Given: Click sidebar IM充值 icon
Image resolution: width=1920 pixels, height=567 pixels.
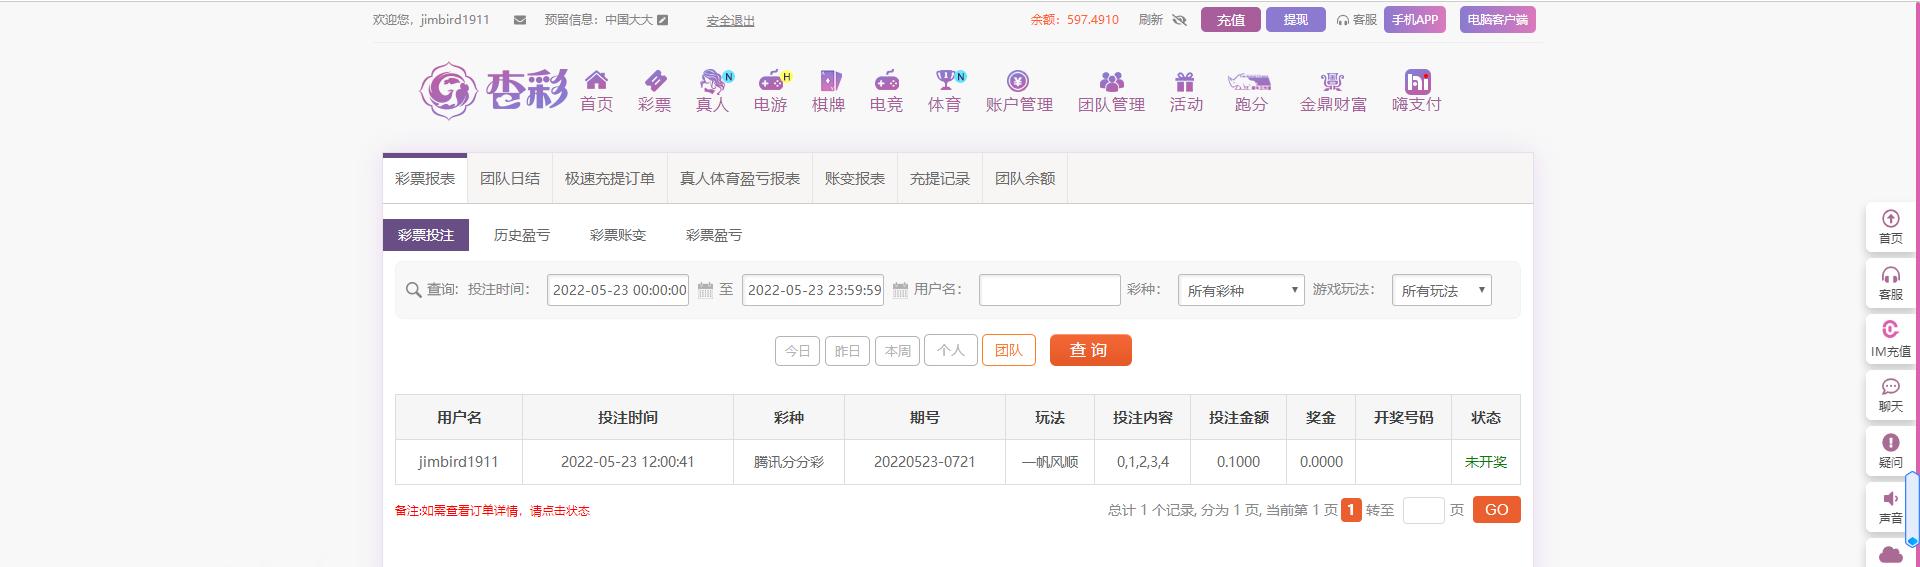Looking at the screenshot, I should coord(1890,329).
